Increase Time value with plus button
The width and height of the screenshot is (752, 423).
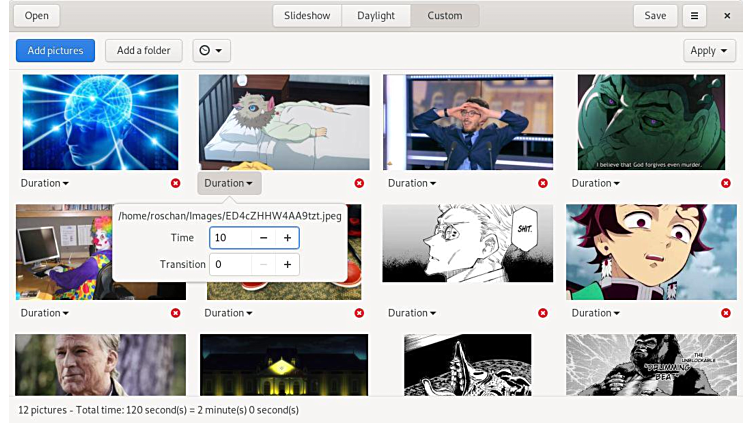click(287, 238)
